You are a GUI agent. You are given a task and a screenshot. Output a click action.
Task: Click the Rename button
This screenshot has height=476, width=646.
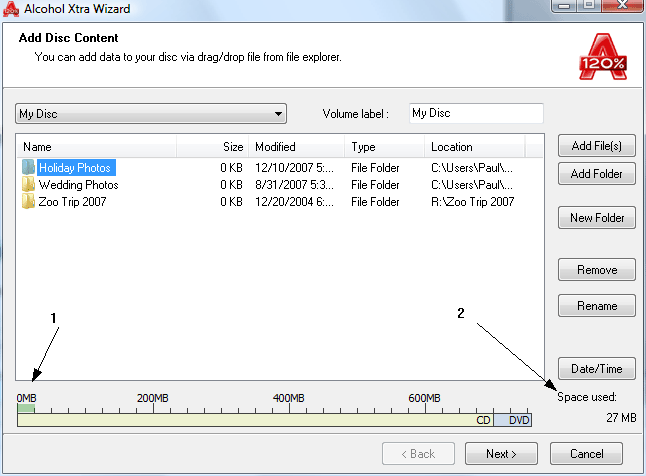click(597, 306)
